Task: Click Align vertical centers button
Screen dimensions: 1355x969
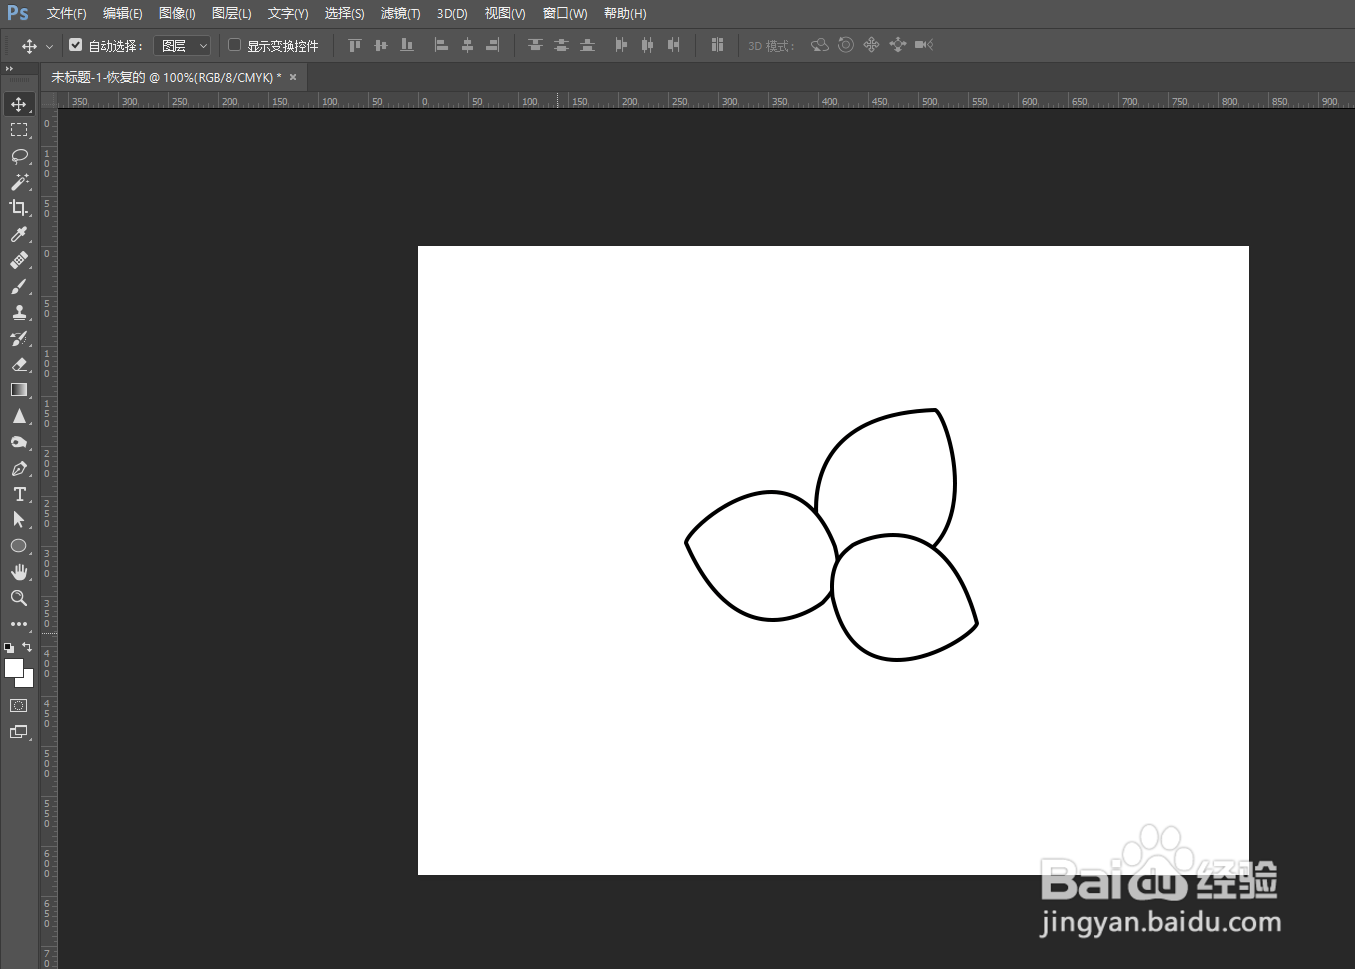Action: (x=380, y=45)
